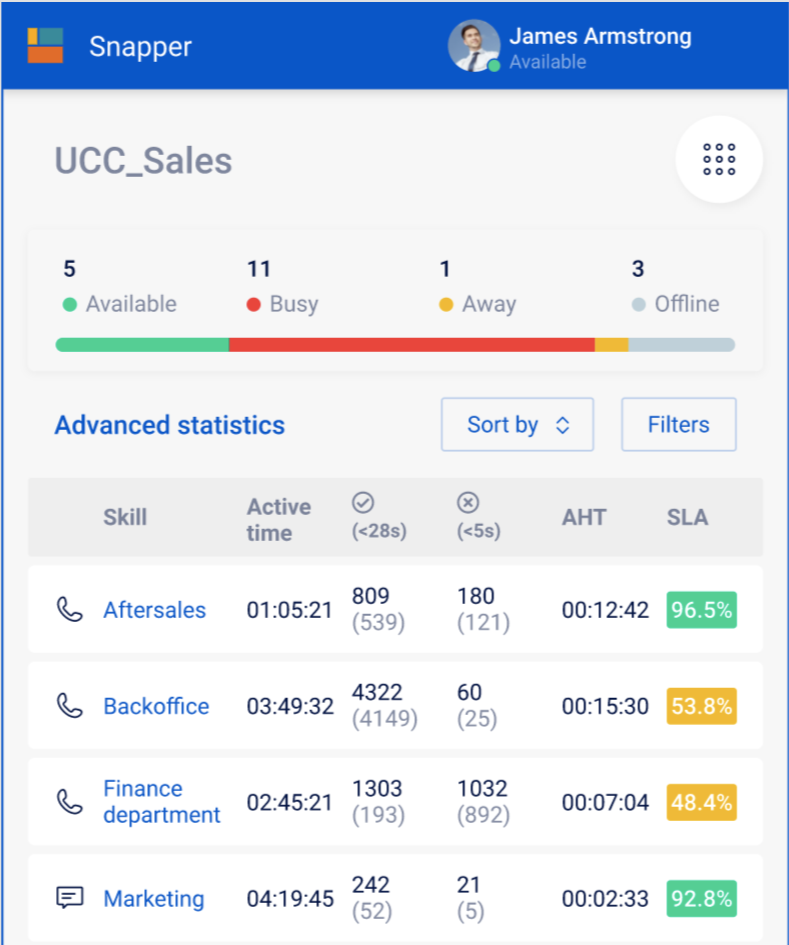Click the phone icon beside Aftersales

pyautogui.click(x=69, y=609)
